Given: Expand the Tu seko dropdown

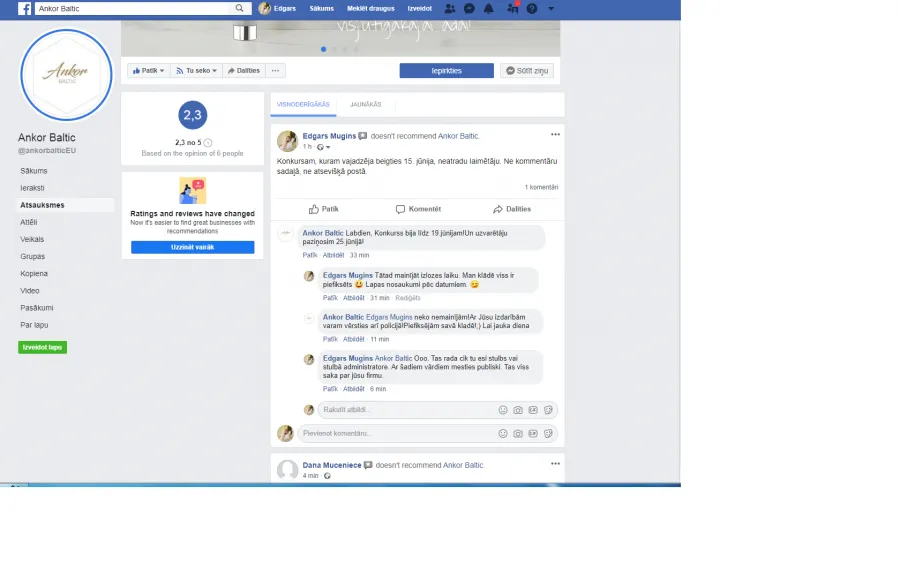Looking at the screenshot, I should click(x=196, y=71).
